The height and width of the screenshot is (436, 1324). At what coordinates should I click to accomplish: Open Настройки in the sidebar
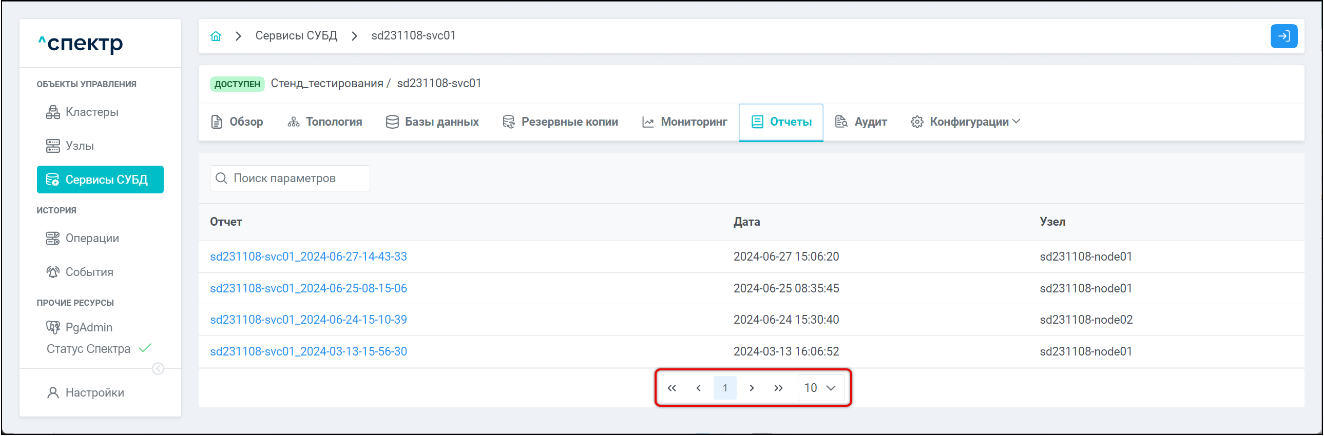point(94,393)
